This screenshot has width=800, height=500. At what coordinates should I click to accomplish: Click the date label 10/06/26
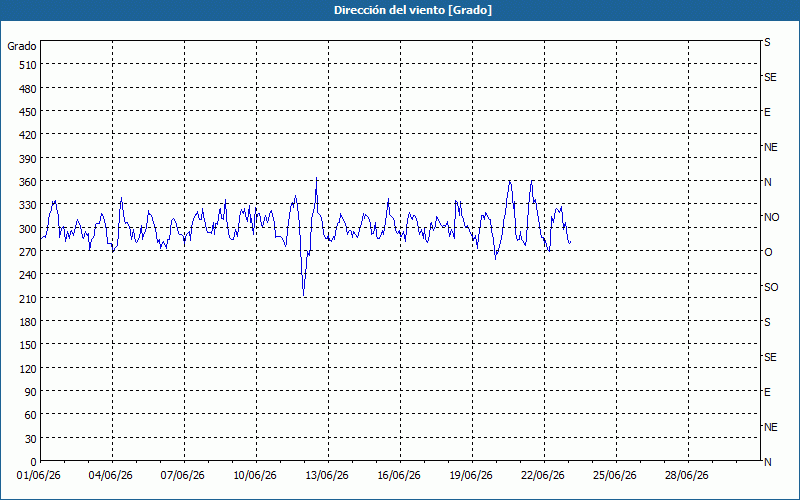[x=255, y=476]
